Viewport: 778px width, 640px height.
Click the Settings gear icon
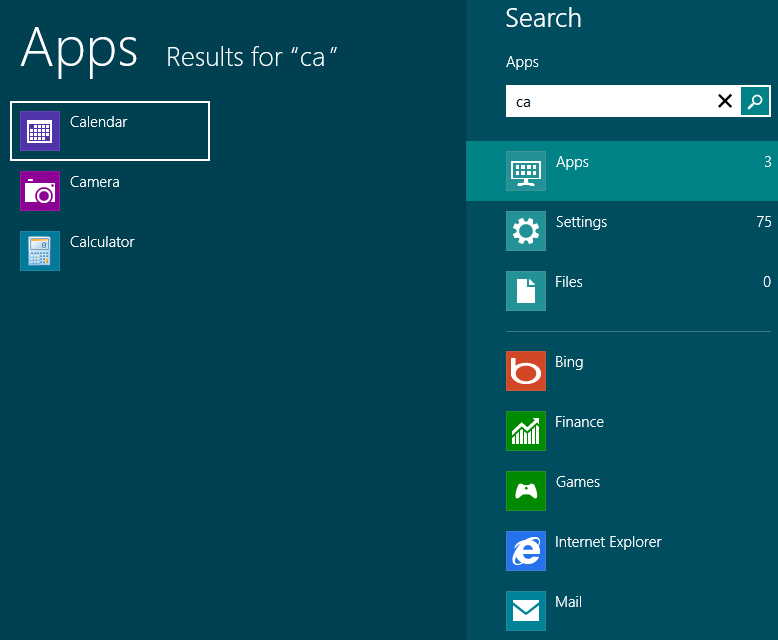click(x=526, y=231)
